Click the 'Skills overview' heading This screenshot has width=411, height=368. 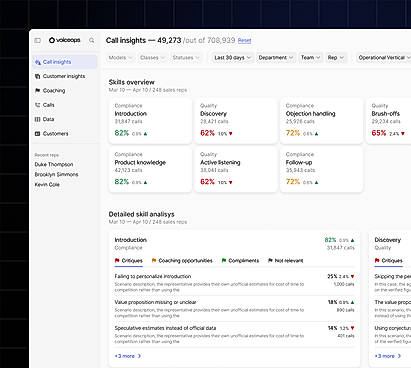[132, 82]
